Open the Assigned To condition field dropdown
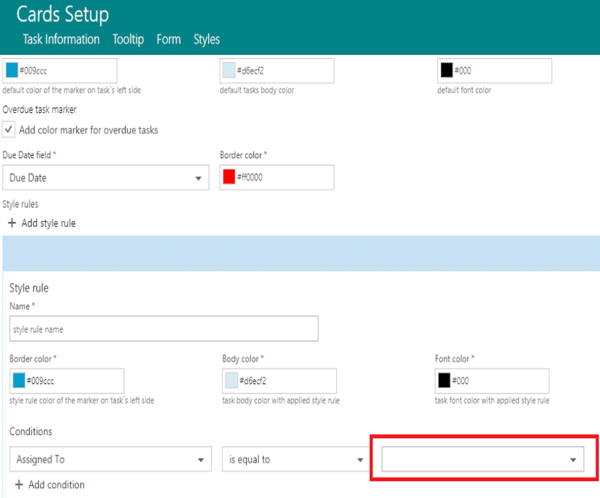 (x=111, y=459)
